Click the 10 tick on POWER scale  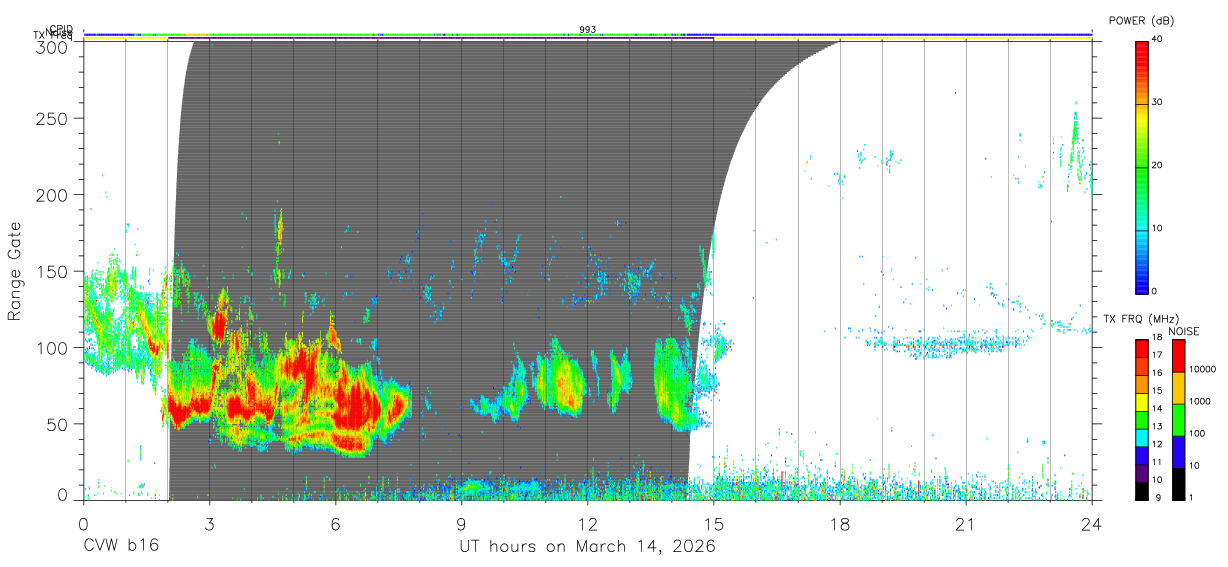pyautogui.click(x=1157, y=229)
